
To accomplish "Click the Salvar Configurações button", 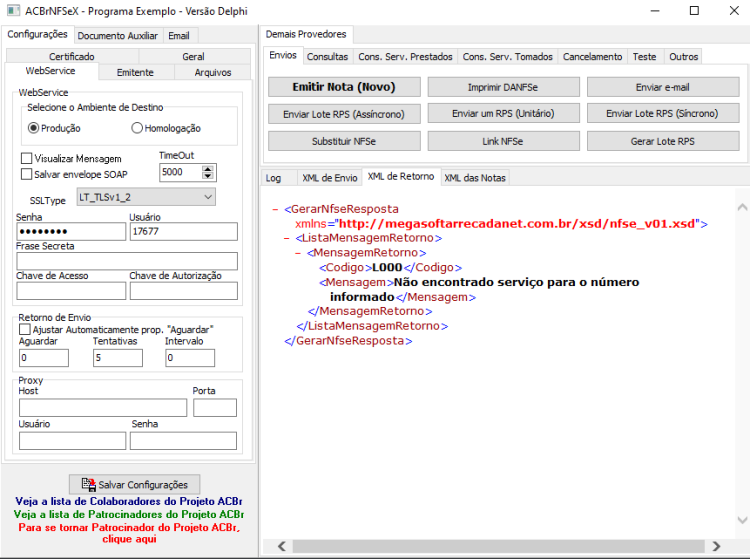I will 134,484.
